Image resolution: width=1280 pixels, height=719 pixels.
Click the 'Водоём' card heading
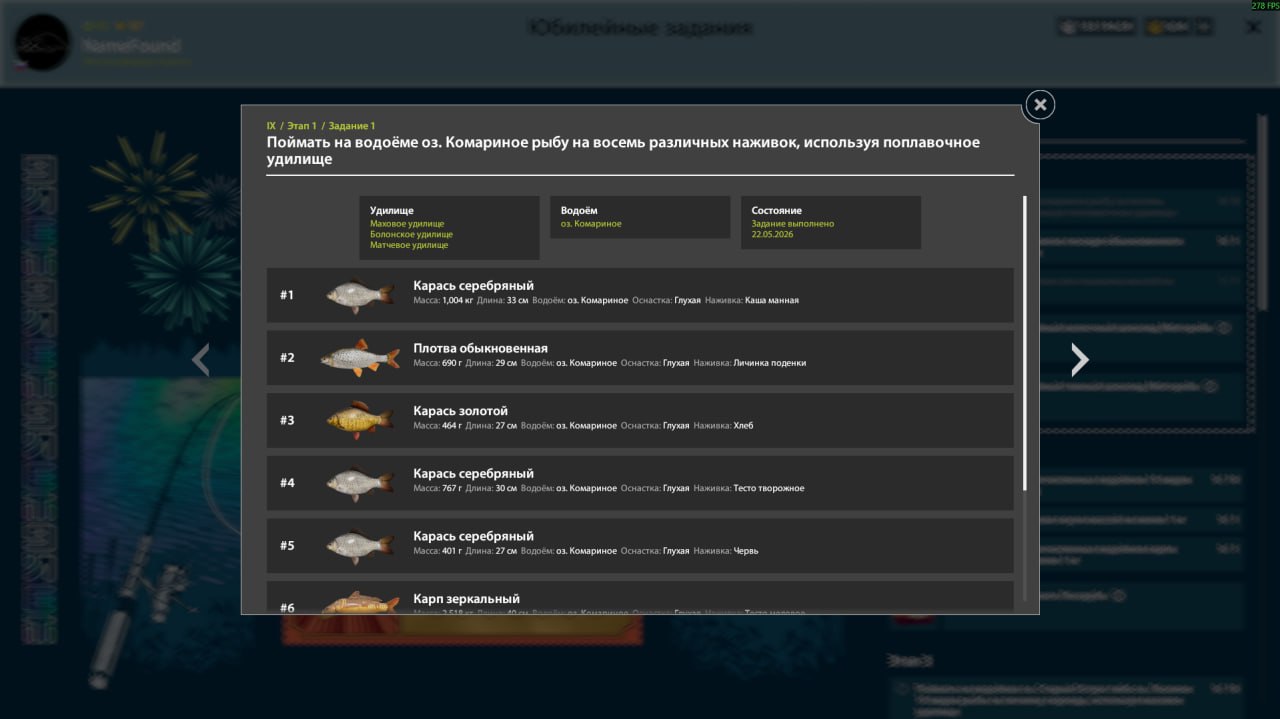(x=579, y=211)
